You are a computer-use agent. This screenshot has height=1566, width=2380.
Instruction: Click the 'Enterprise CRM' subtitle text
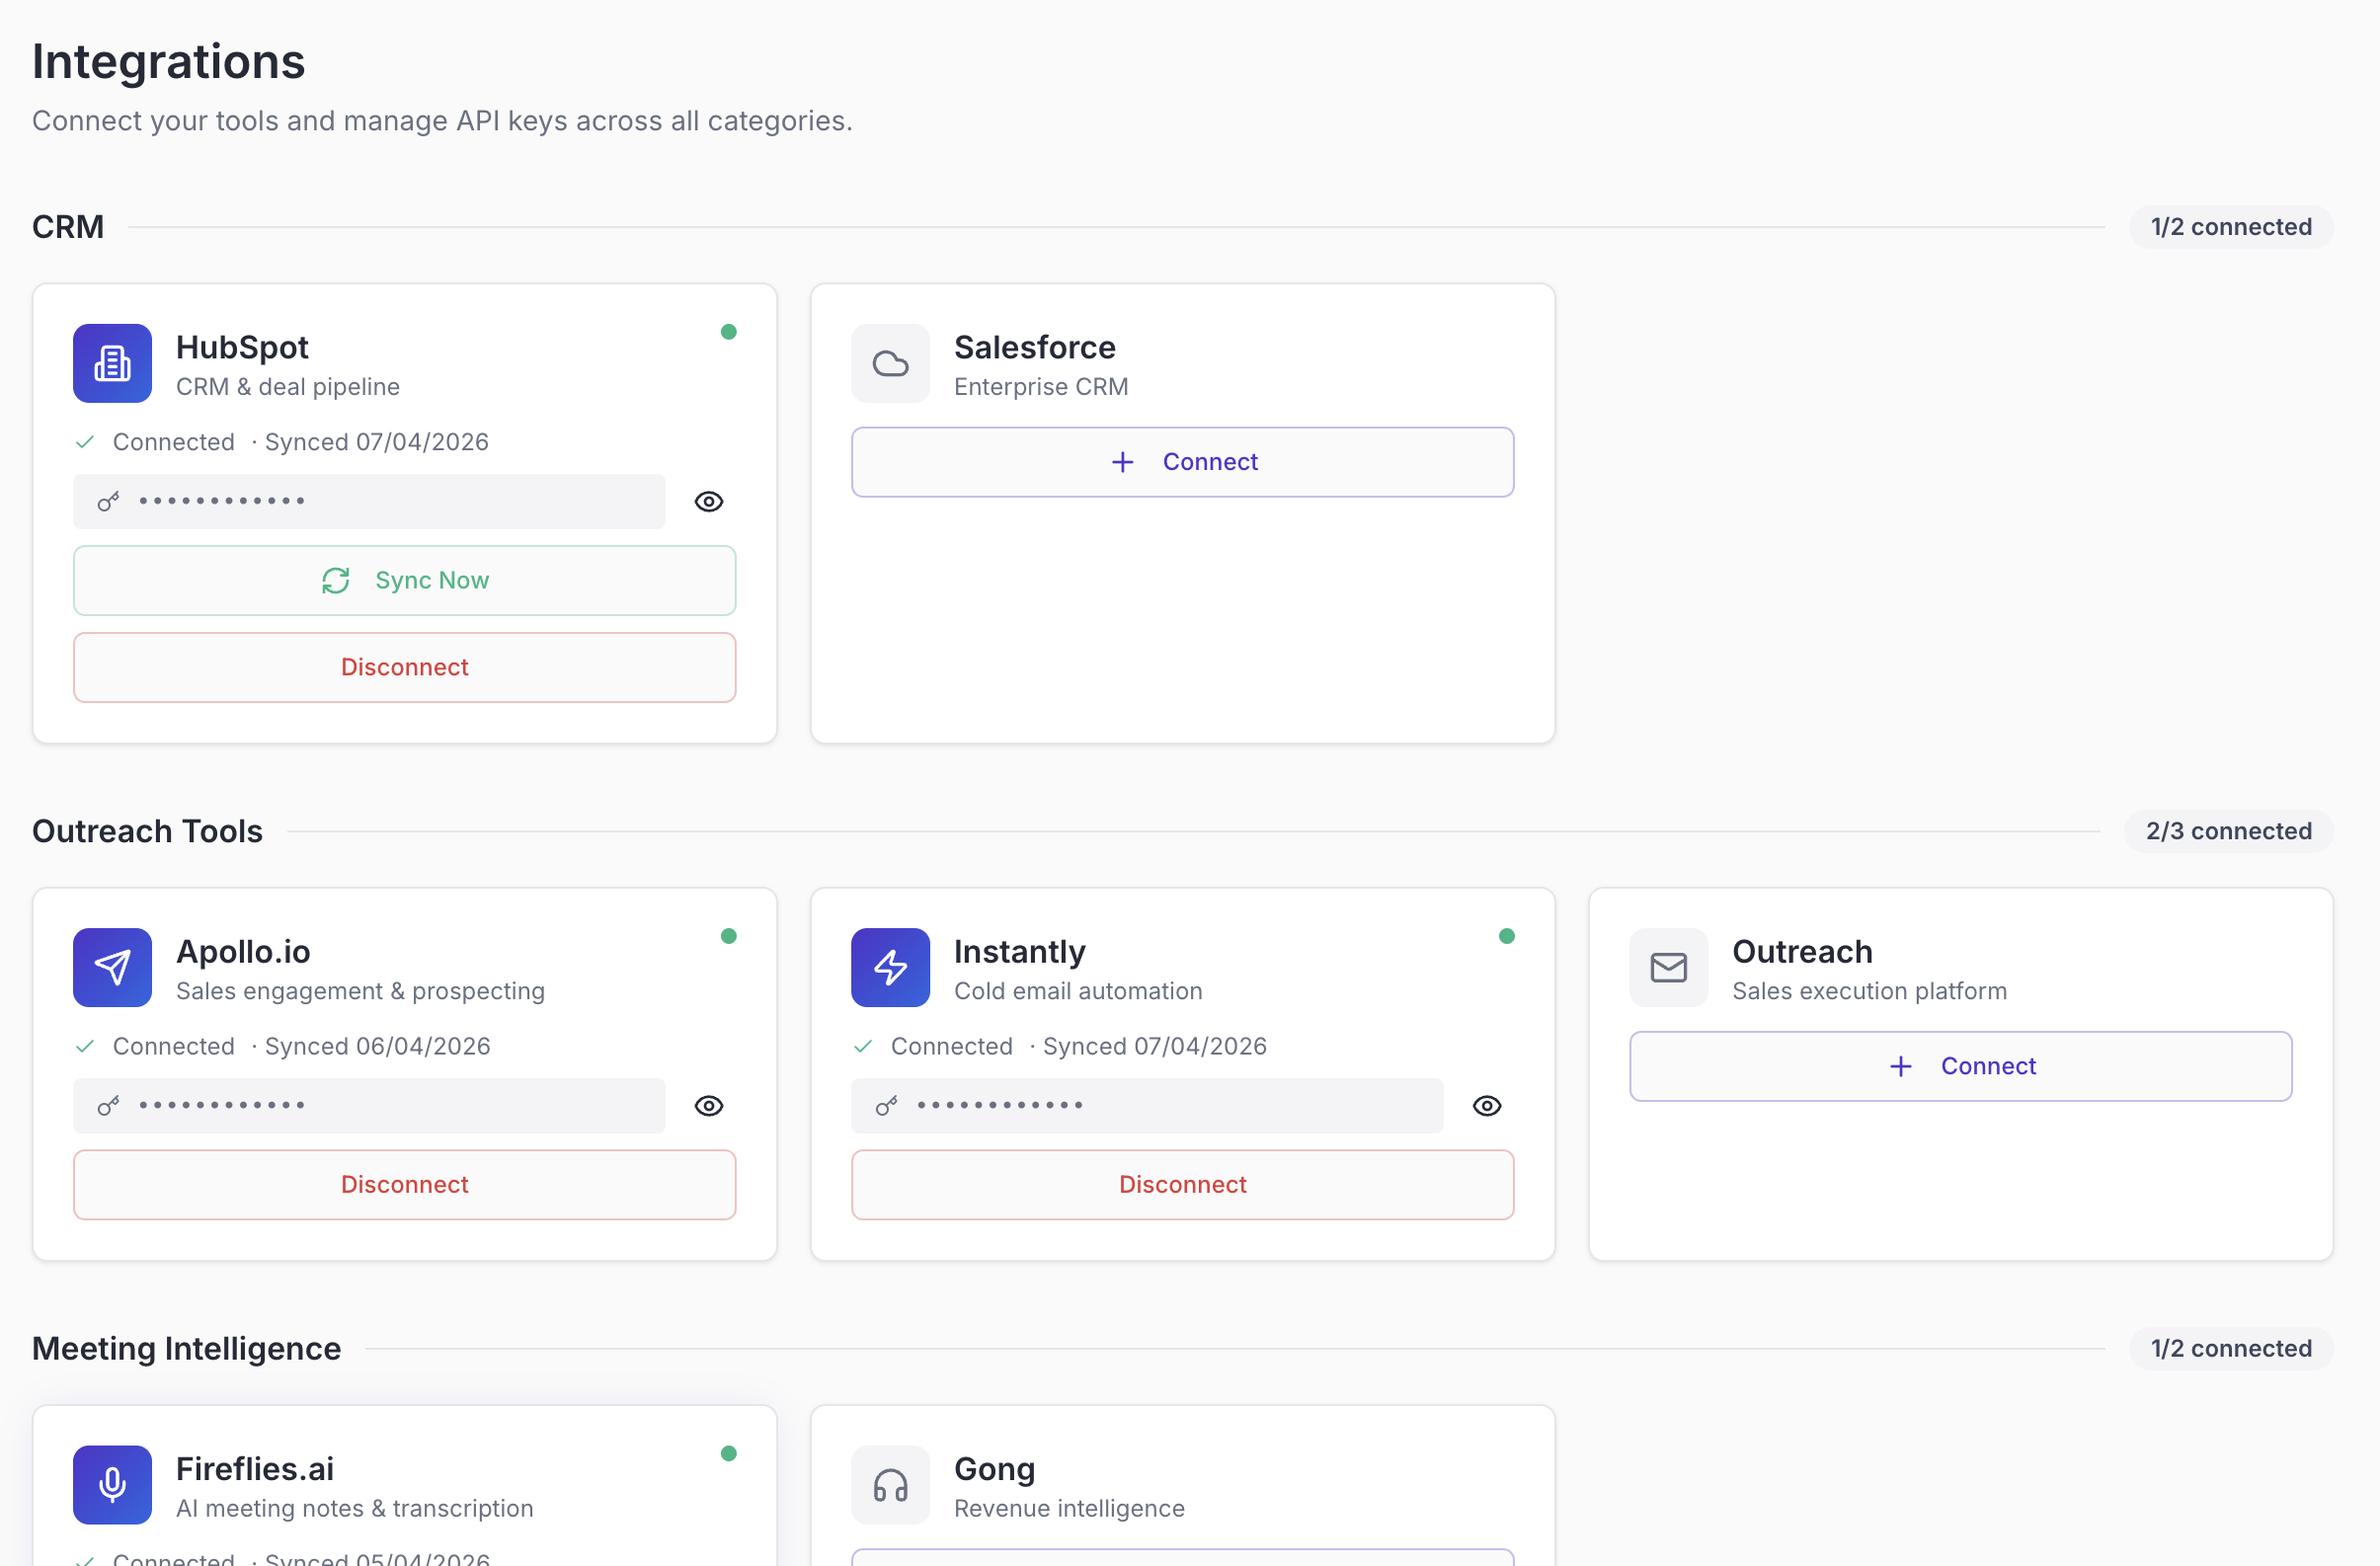pos(1041,387)
